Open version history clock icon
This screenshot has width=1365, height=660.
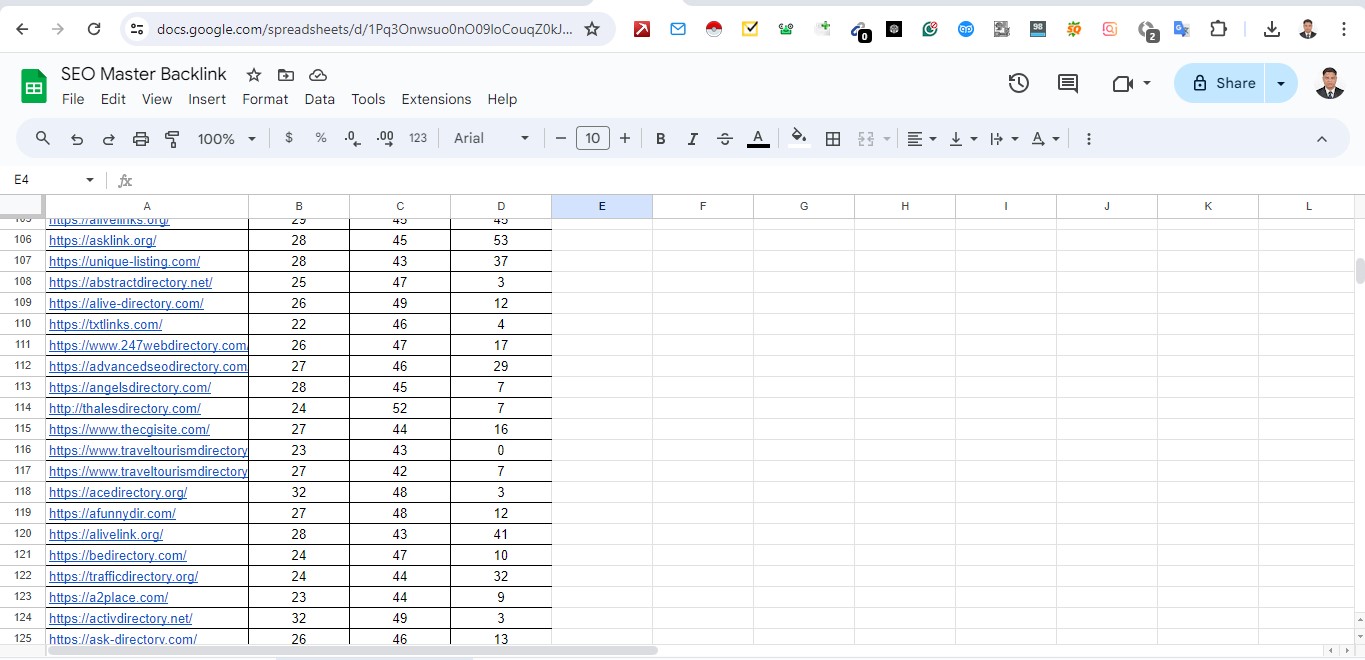(x=1018, y=84)
